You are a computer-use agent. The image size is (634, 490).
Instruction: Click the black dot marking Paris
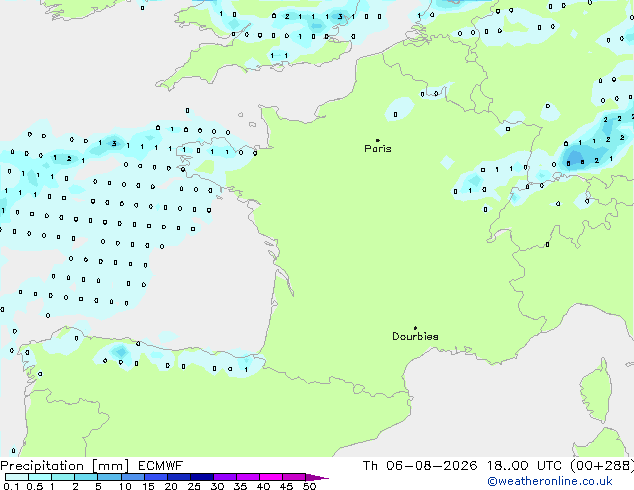click(x=378, y=140)
